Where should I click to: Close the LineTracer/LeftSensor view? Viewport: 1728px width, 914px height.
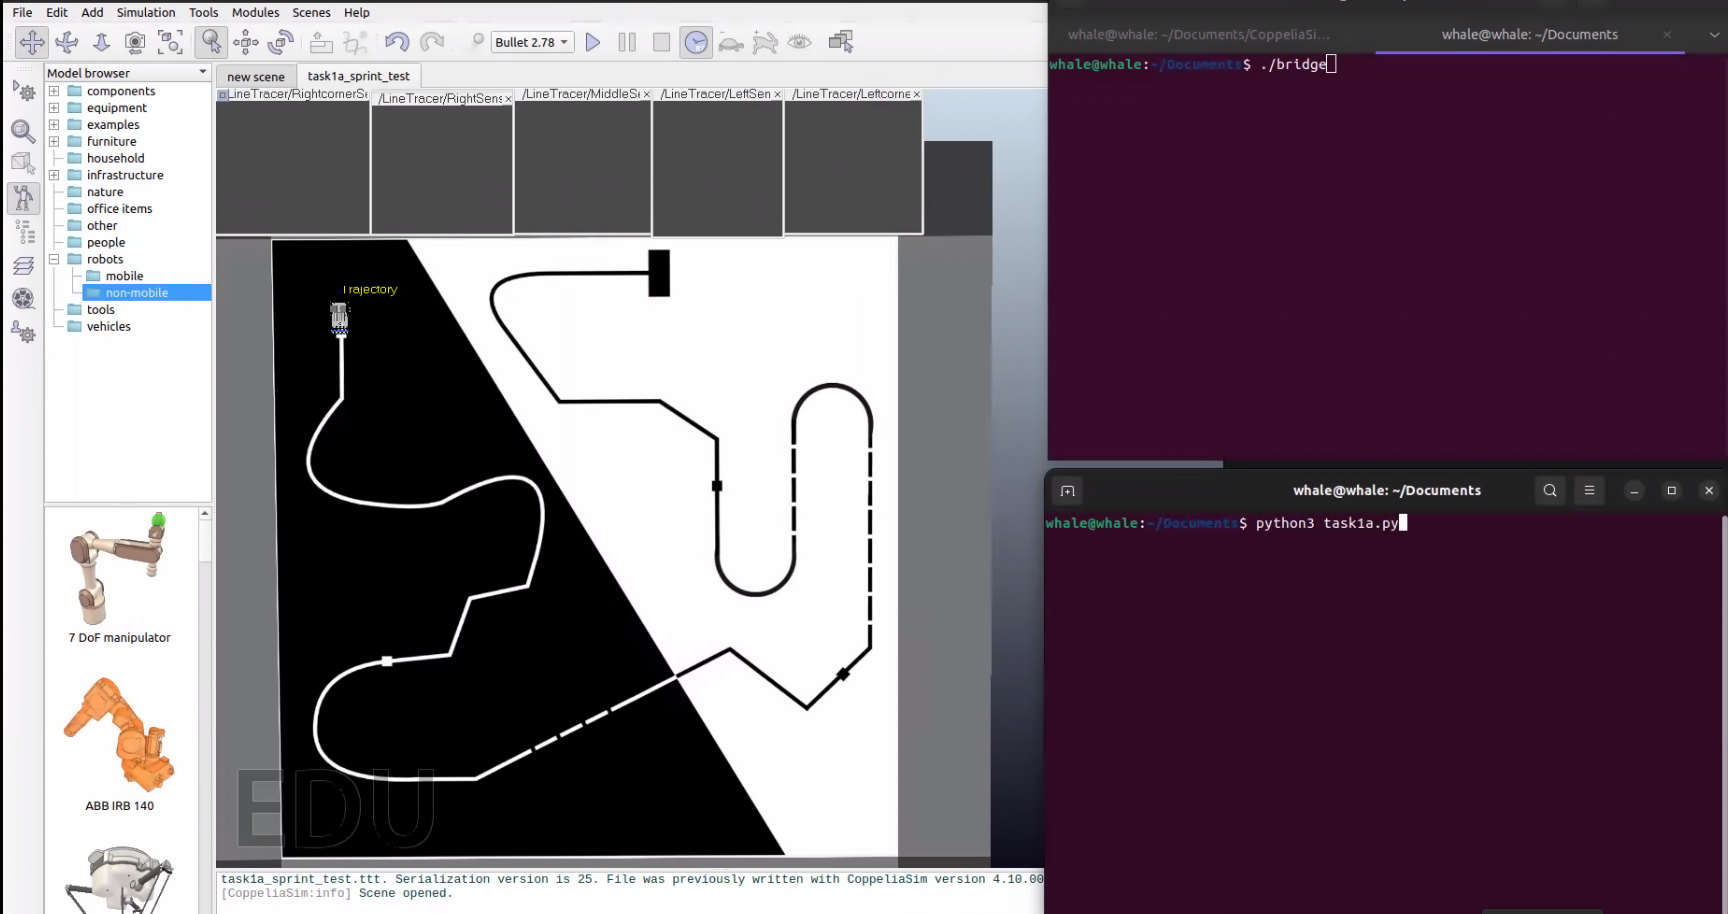point(777,94)
